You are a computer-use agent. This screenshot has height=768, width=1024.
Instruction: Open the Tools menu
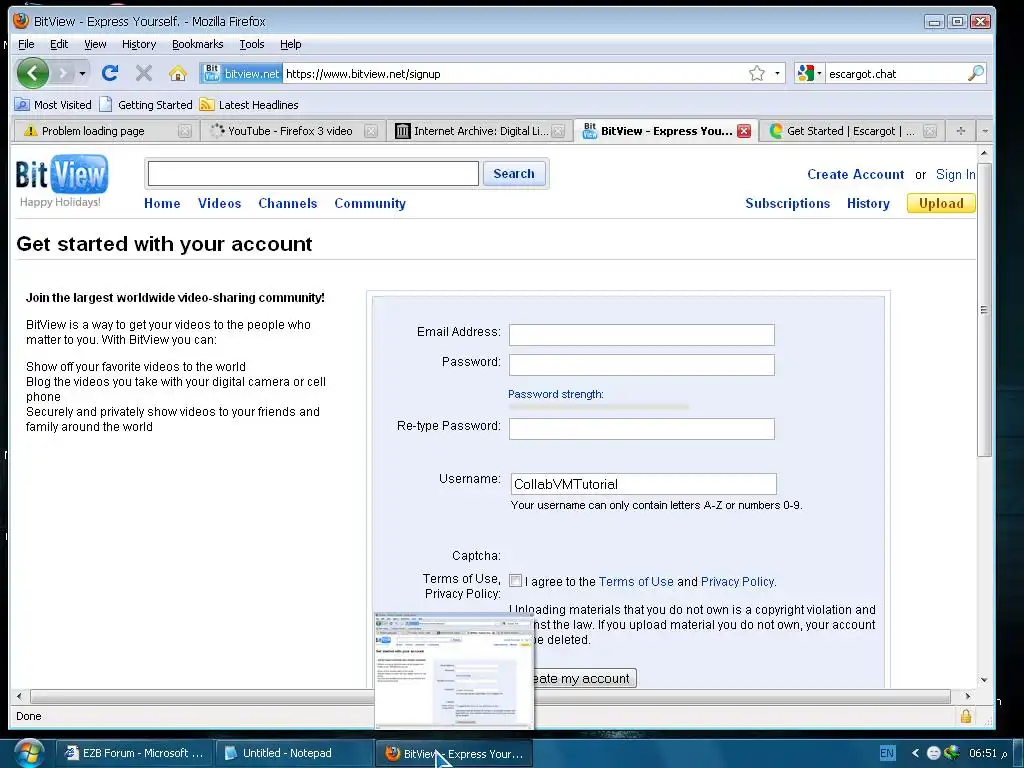click(251, 44)
